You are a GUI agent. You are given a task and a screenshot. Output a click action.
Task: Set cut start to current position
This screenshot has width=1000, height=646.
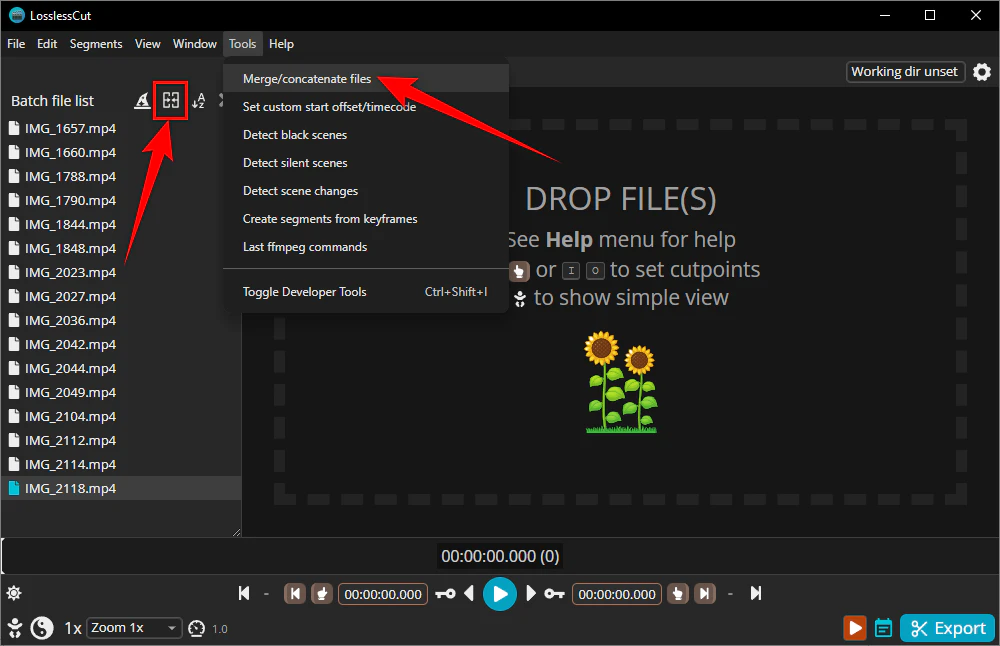pyautogui.click(x=322, y=594)
